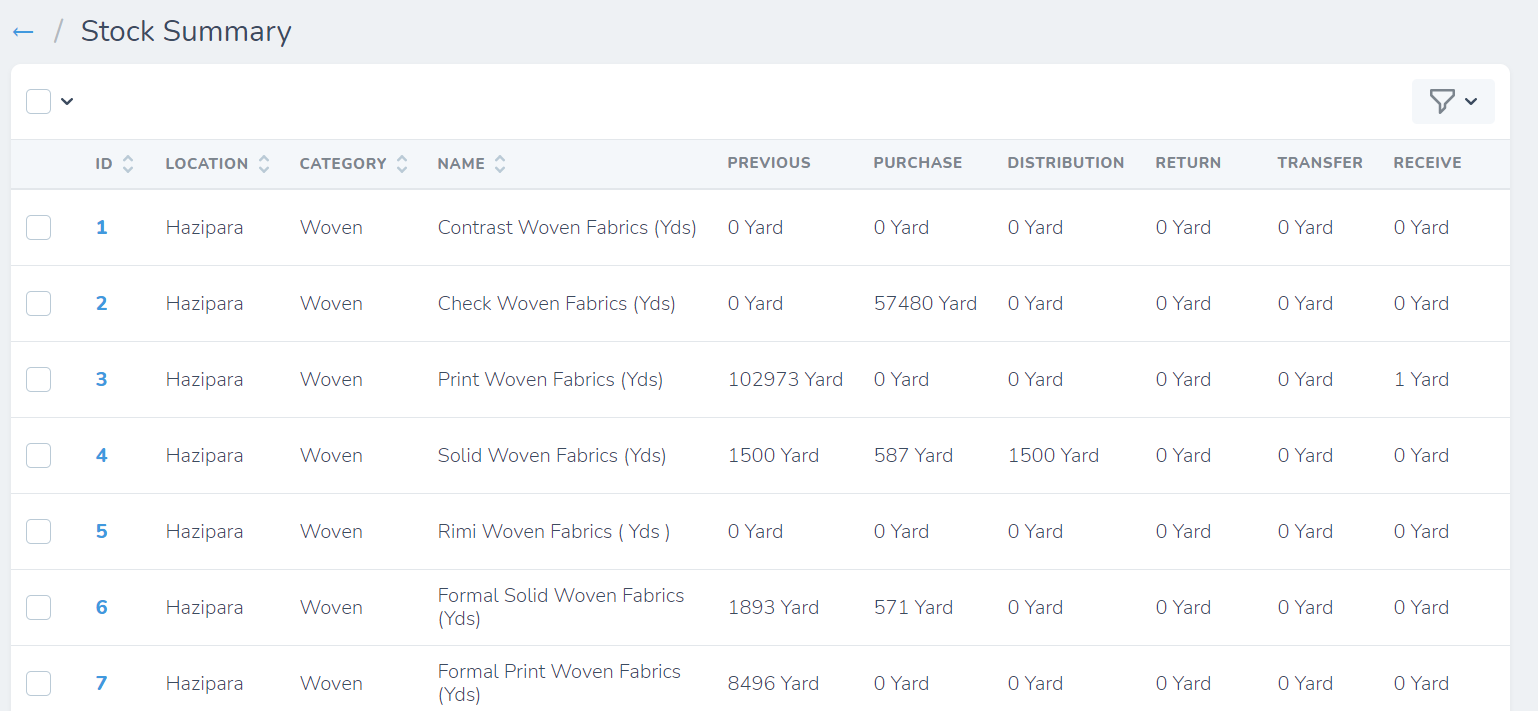The height and width of the screenshot is (711, 1538).
Task: Select the Formal Solid Woven Fabrics row checkbox
Action: (39, 607)
